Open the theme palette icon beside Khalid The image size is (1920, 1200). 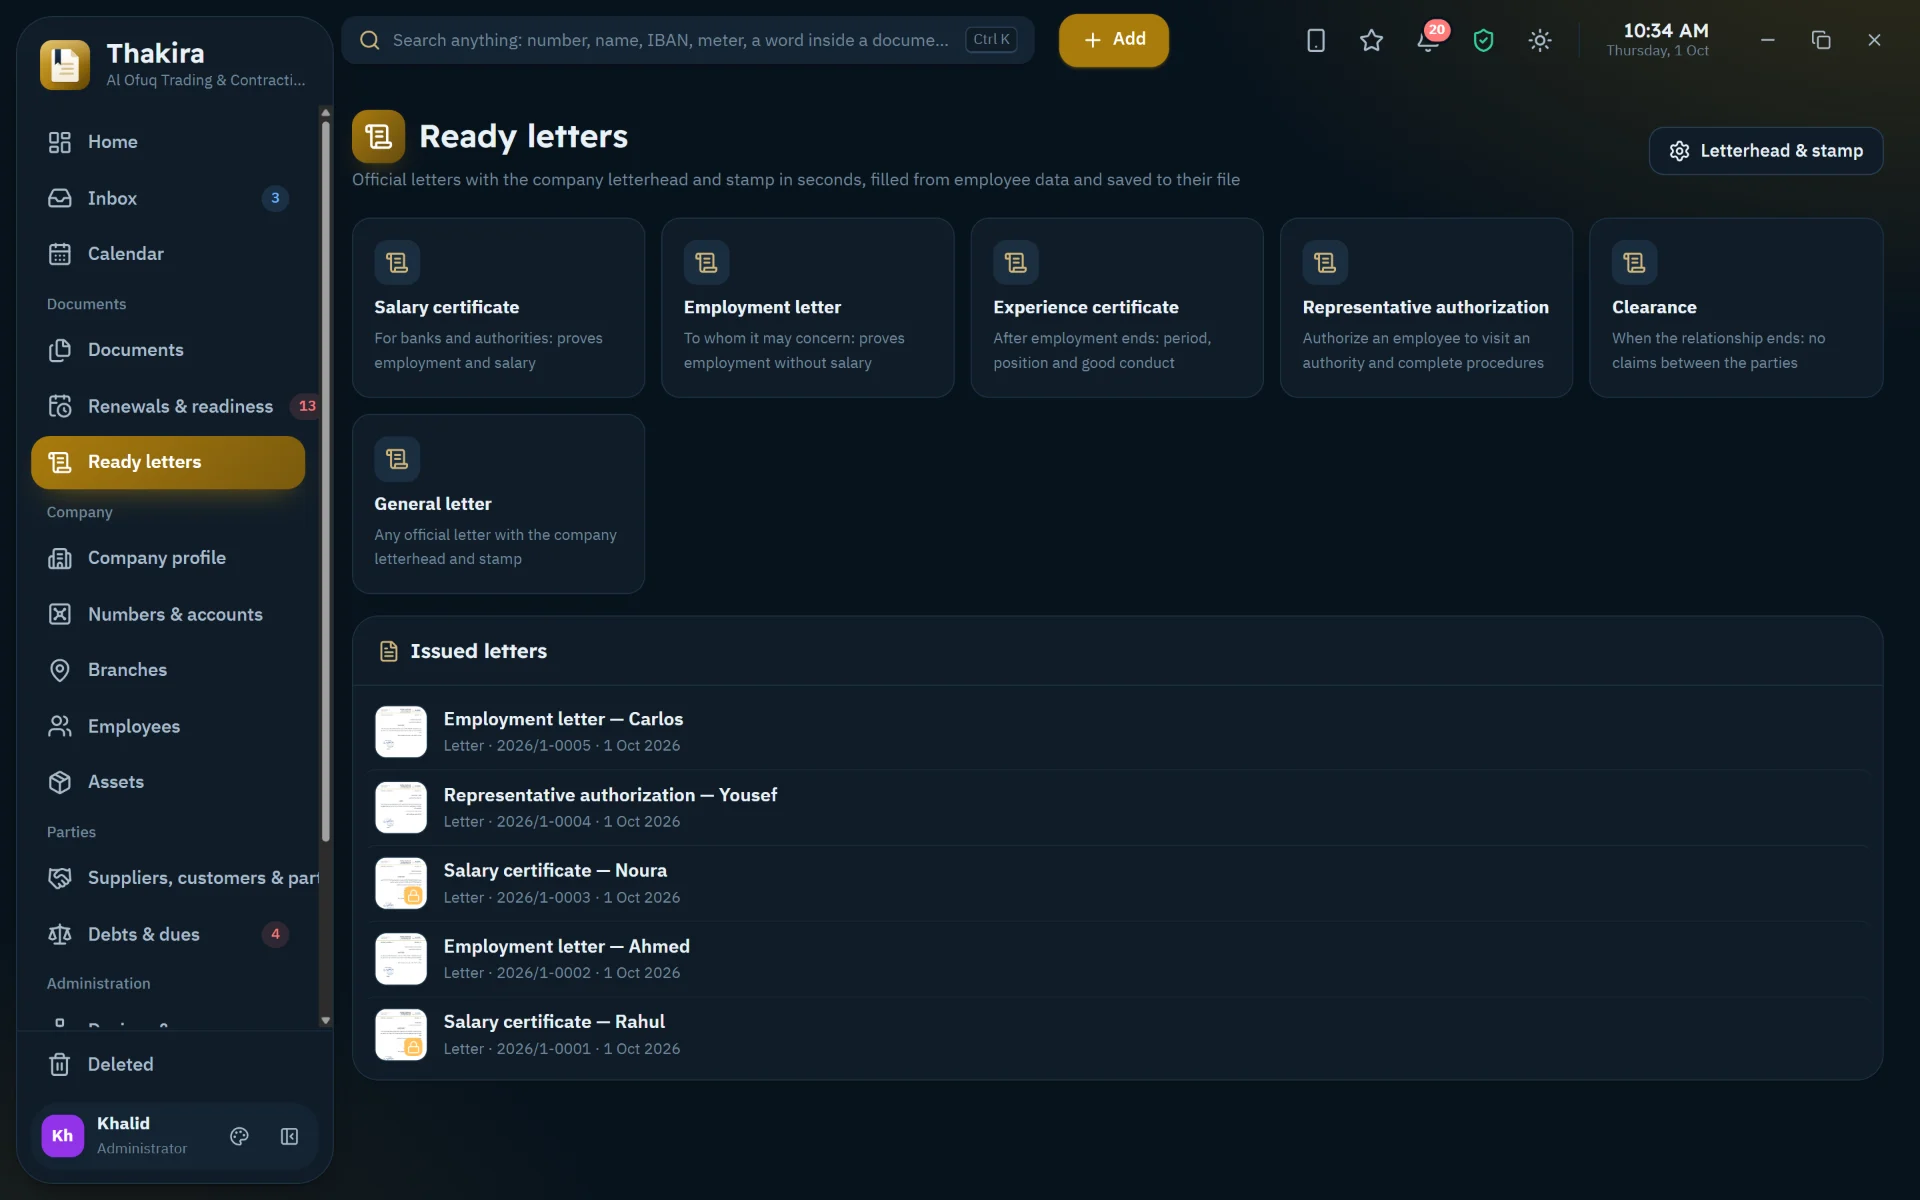click(x=239, y=1136)
